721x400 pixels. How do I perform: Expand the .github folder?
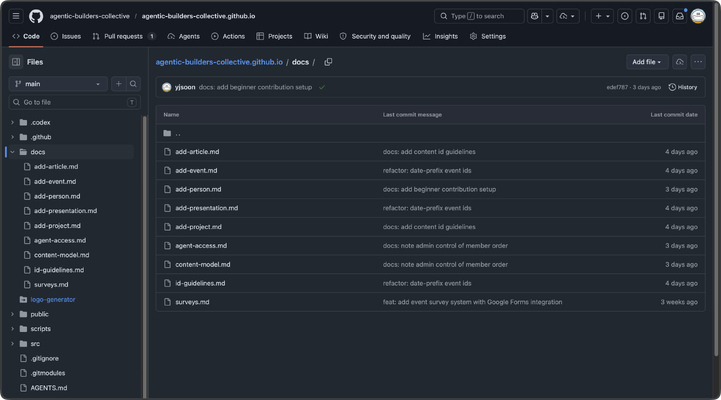tap(12, 137)
